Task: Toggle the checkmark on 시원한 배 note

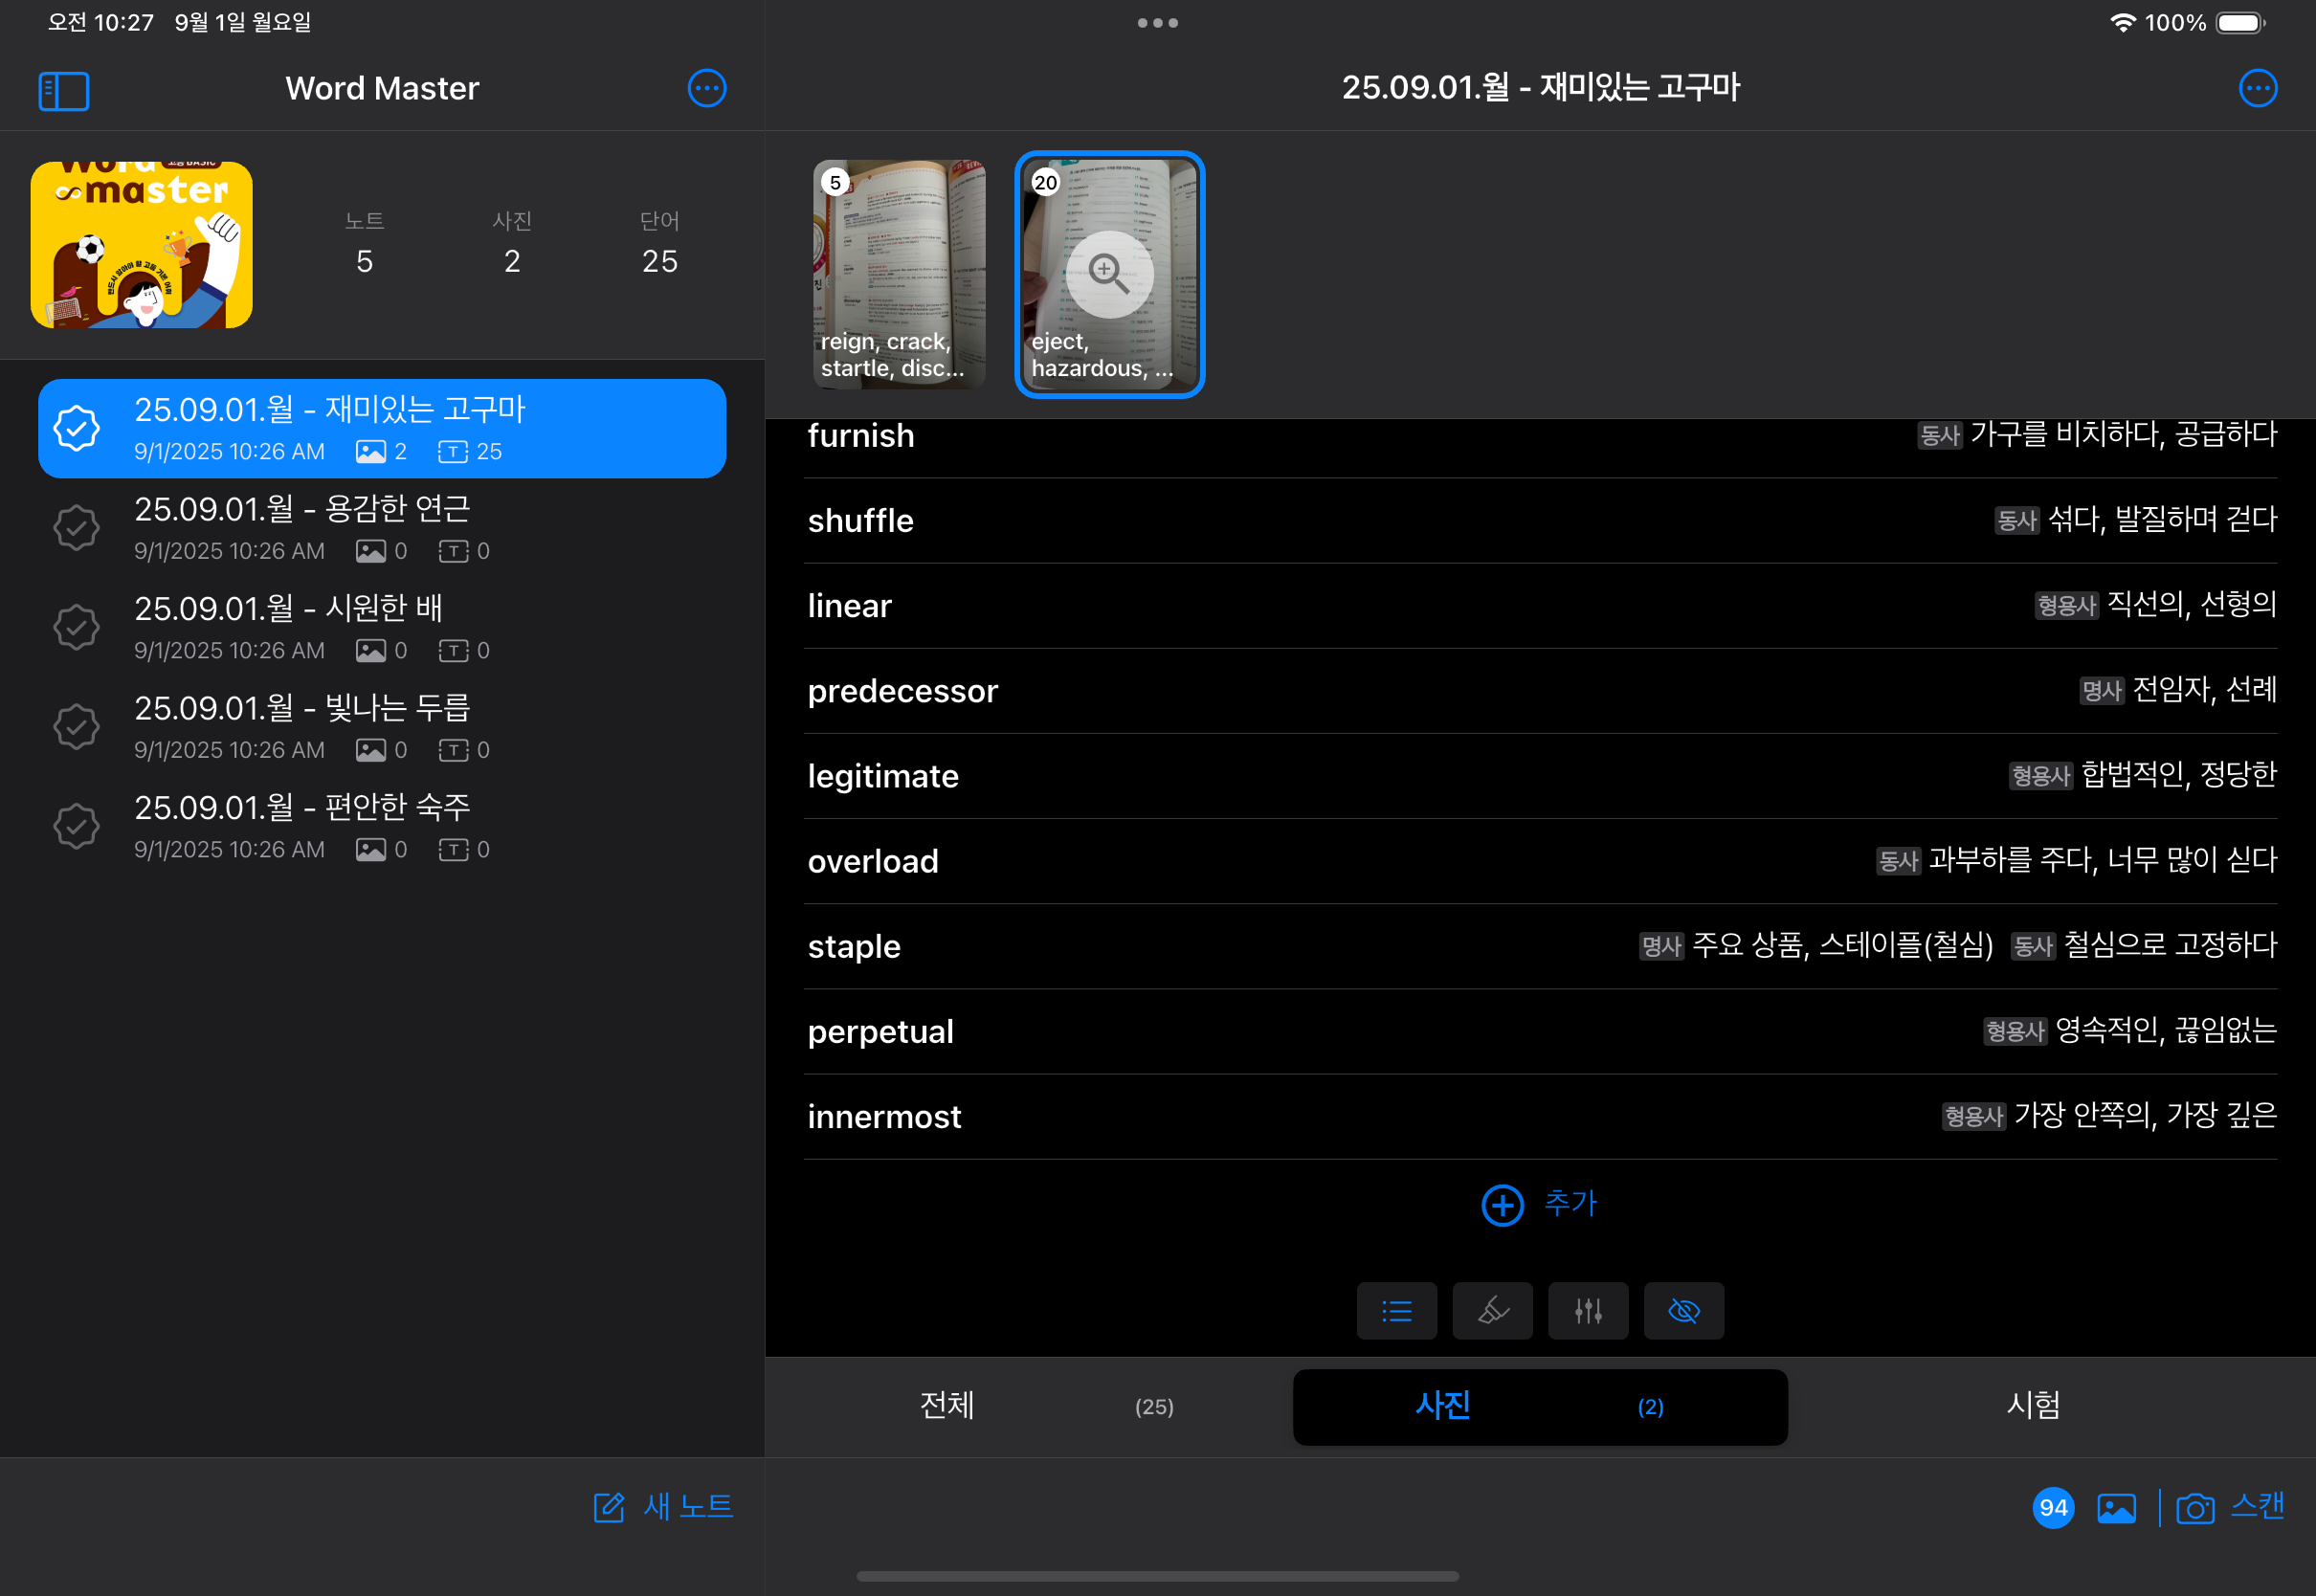Action: (x=77, y=627)
